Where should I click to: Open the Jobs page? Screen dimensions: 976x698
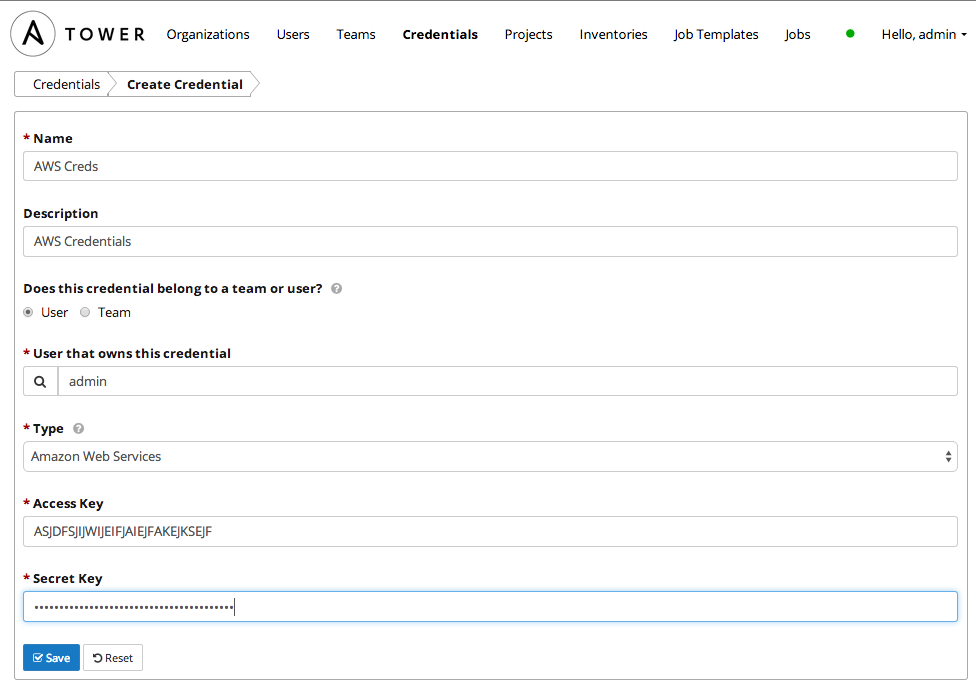pyautogui.click(x=797, y=34)
